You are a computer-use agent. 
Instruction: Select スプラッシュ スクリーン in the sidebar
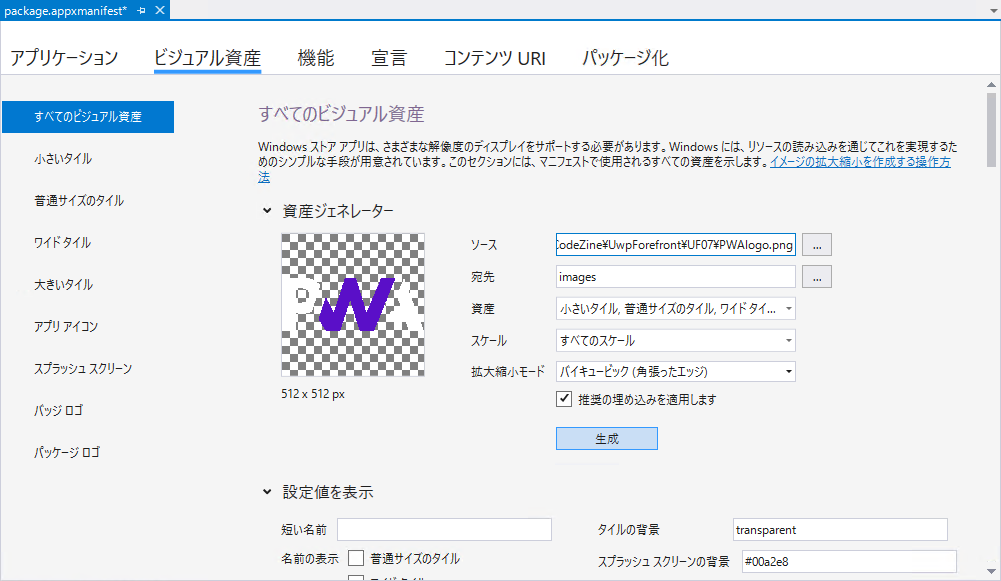coord(82,369)
